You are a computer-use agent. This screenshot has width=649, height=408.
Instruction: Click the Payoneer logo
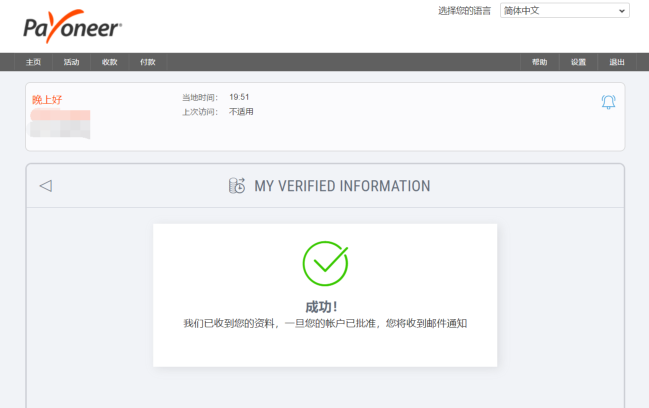point(73,28)
